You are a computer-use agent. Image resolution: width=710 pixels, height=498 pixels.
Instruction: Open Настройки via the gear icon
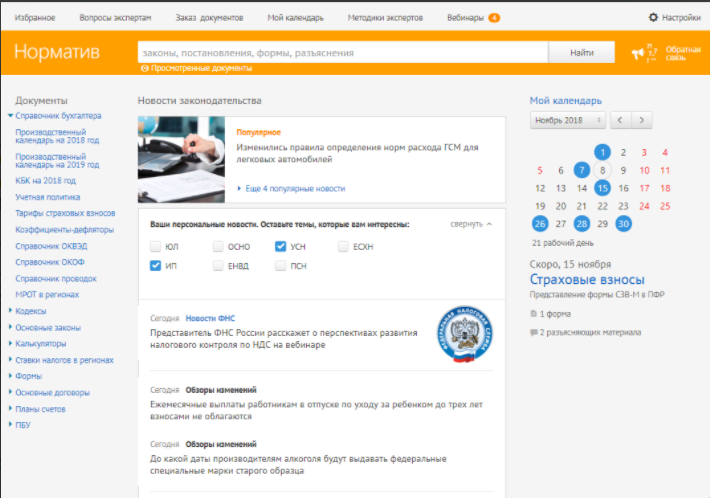pyautogui.click(x=653, y=18)
